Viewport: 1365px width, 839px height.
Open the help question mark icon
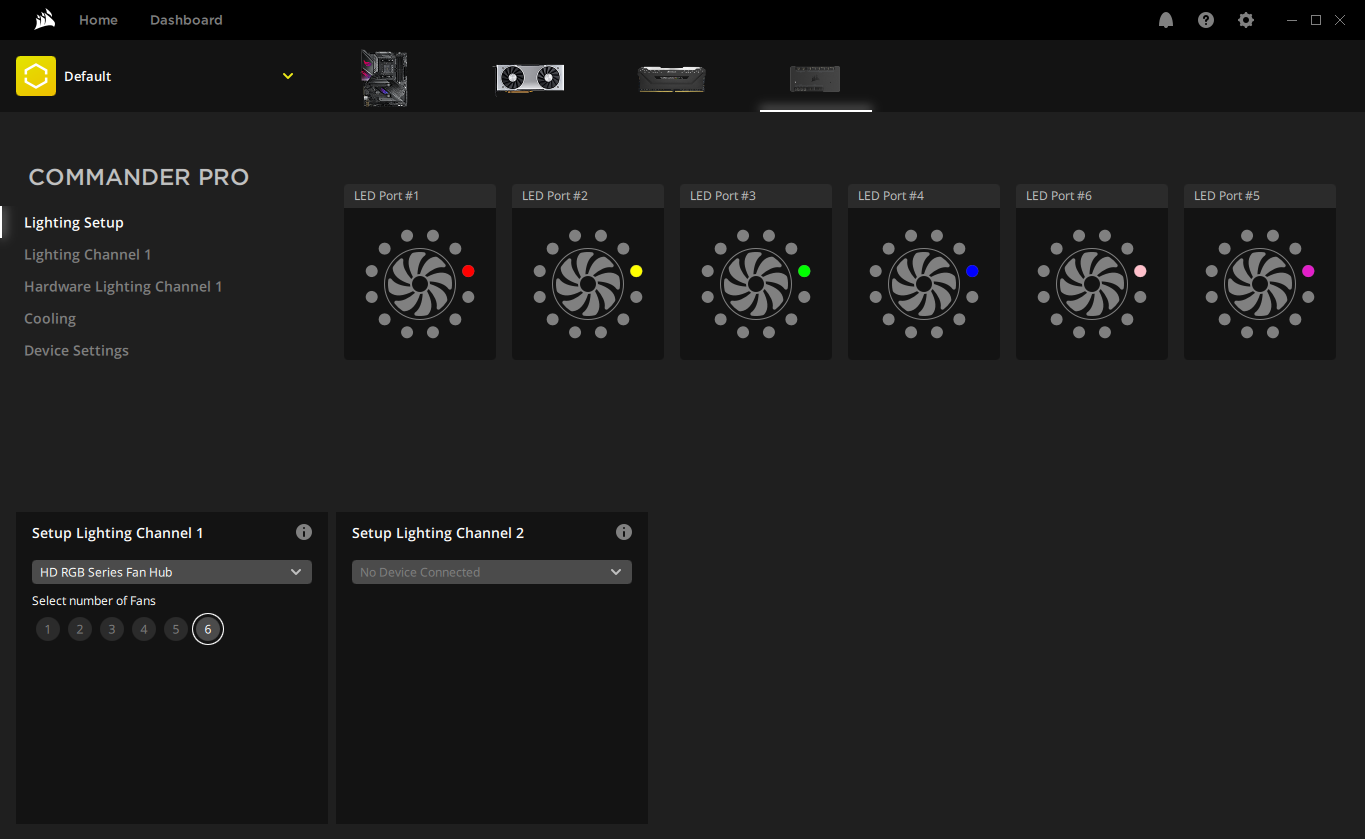point(1206,20)
